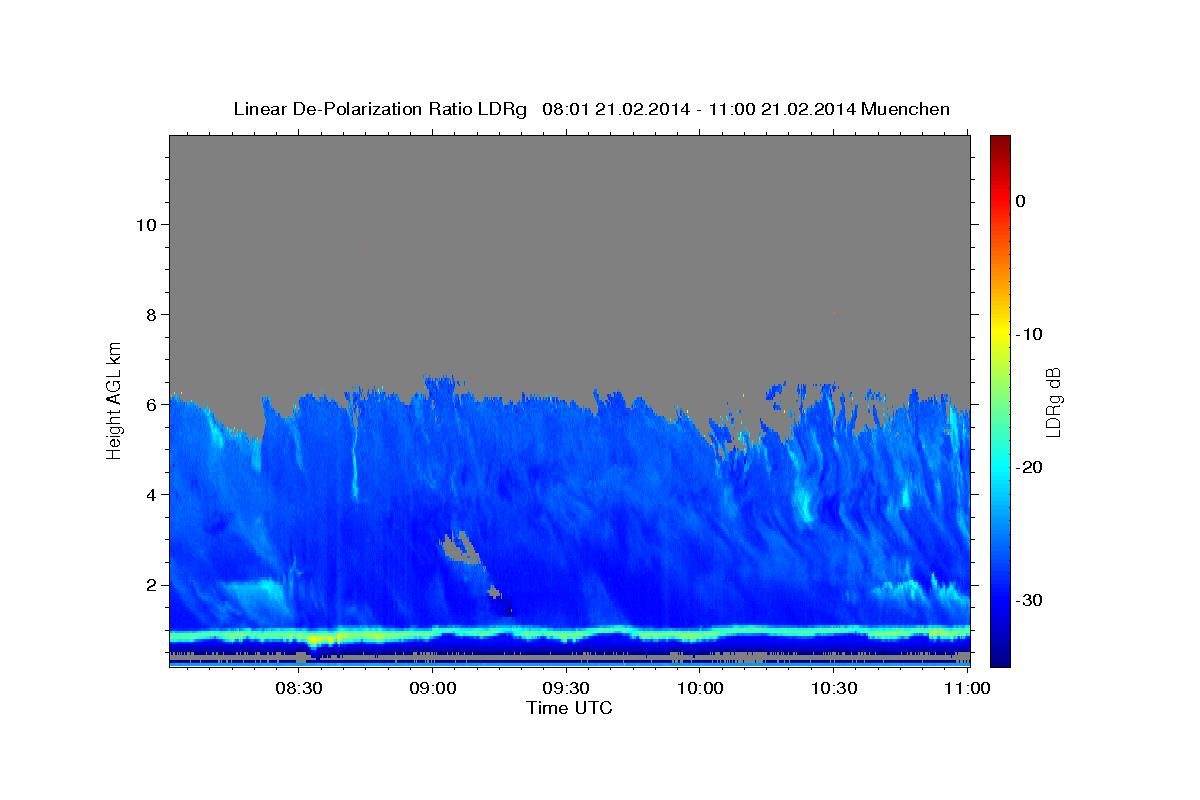
Task: Click the 'Time UTC' axis label
Action: 569,708
